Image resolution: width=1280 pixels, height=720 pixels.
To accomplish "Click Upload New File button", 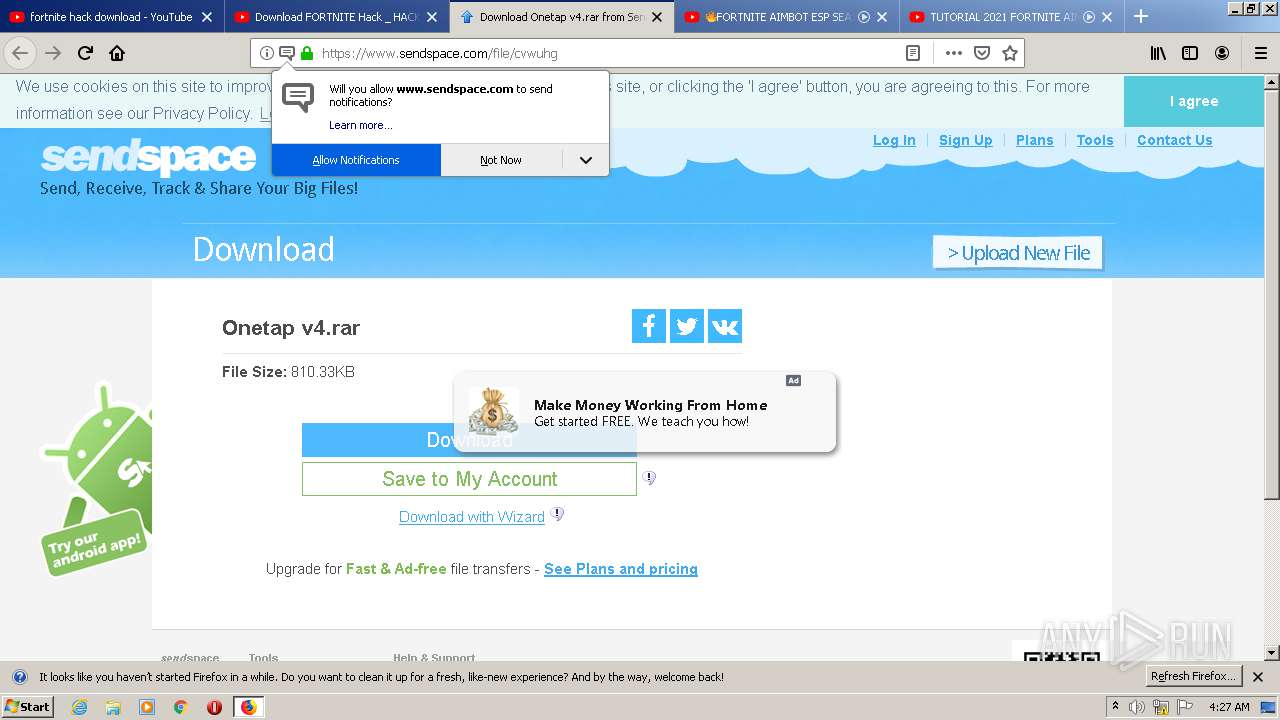I will 1018,253.
